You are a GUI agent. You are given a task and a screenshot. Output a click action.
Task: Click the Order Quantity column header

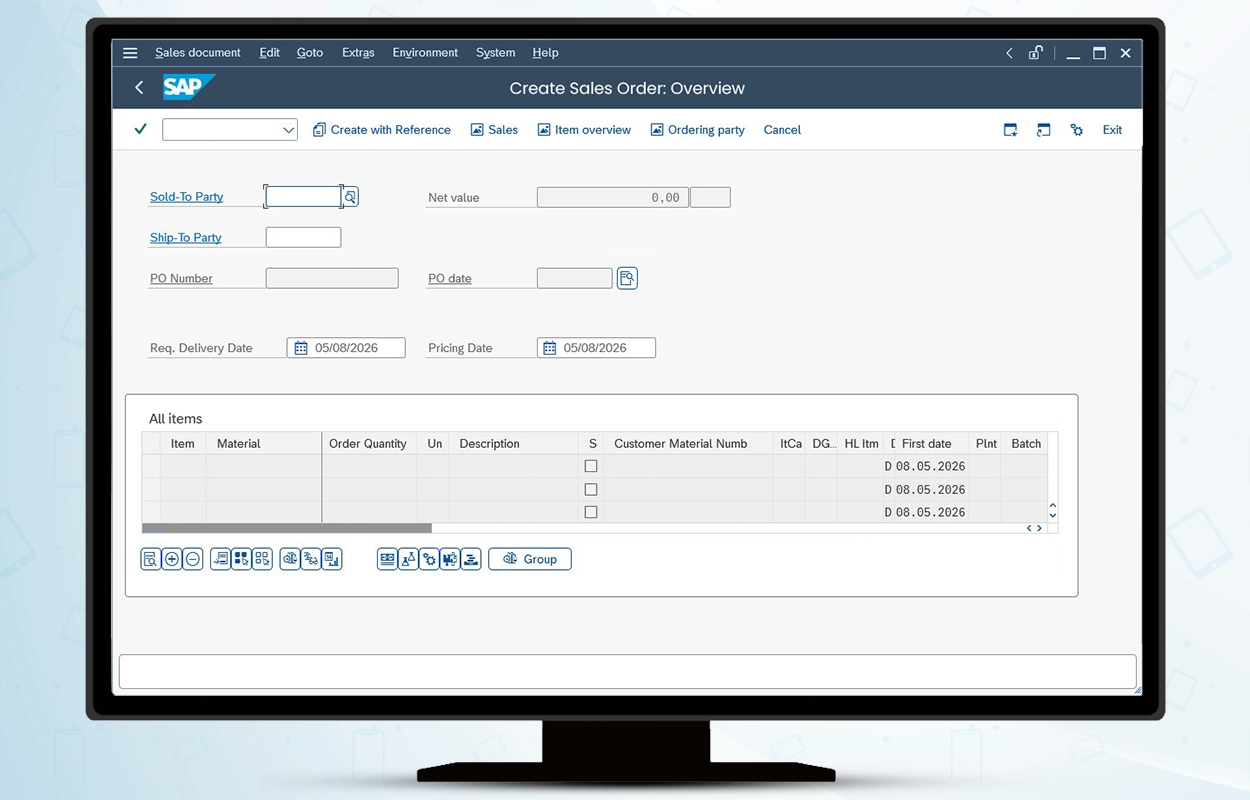[369, 444]
